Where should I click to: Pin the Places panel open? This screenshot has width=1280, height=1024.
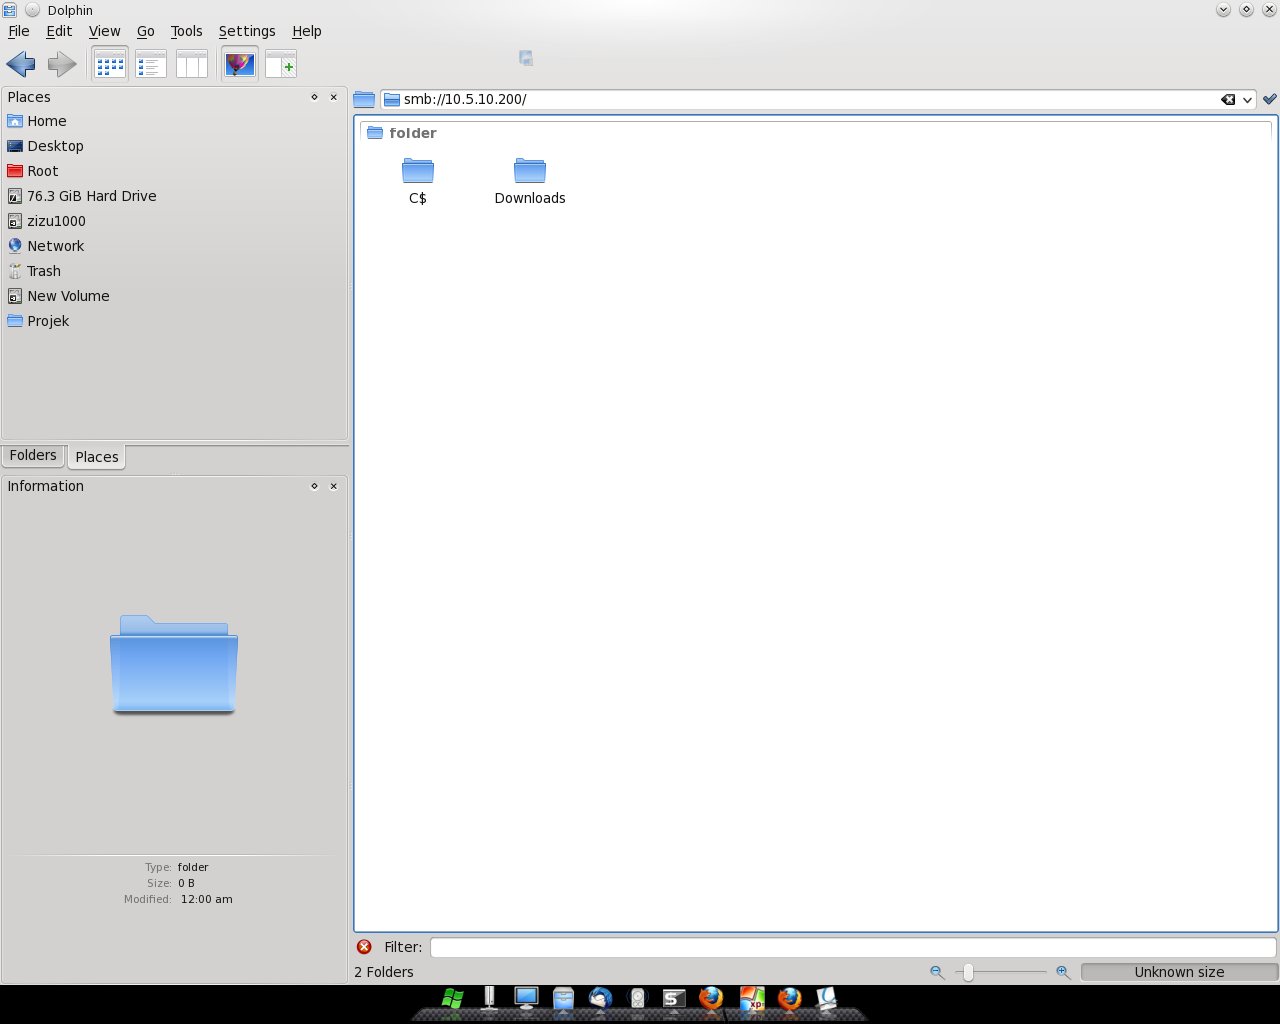pos(314,97)
